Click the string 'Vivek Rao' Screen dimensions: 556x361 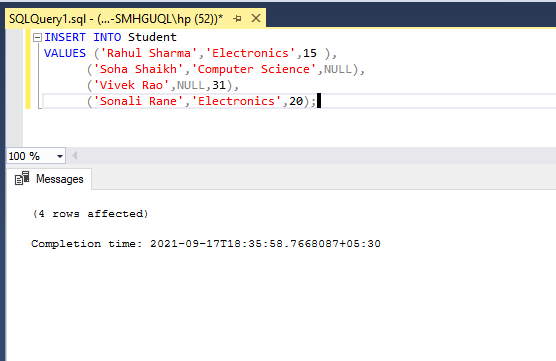tap(131, 85)
